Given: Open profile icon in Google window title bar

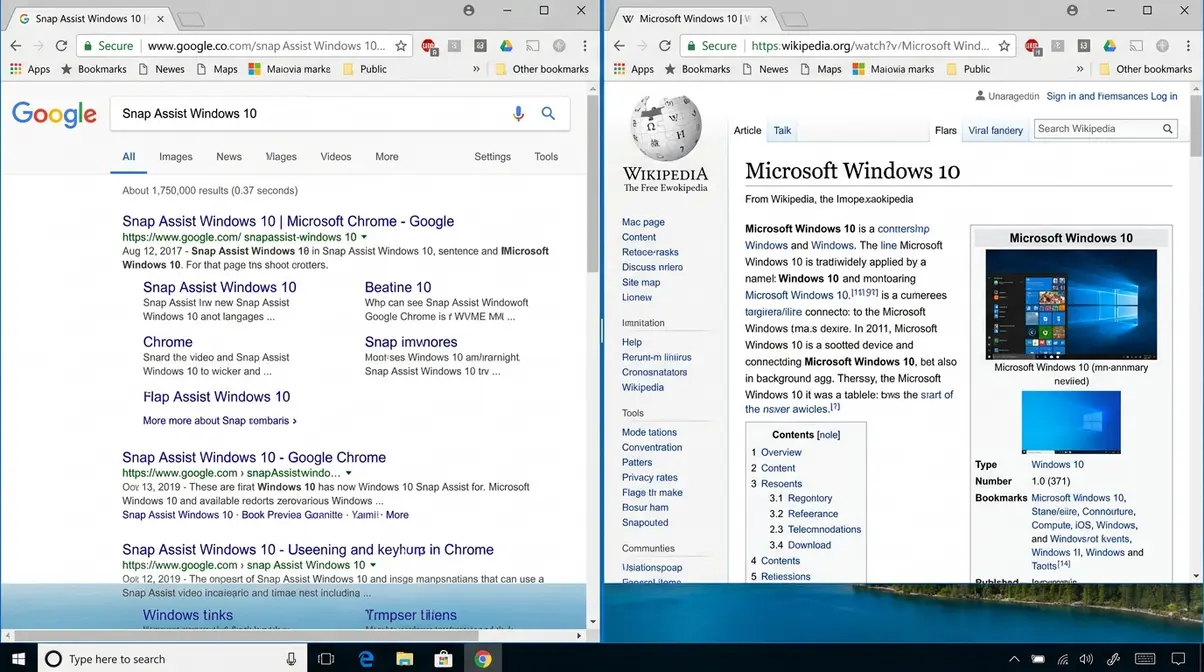Looking at the screenshot, I should click(468, 10).
